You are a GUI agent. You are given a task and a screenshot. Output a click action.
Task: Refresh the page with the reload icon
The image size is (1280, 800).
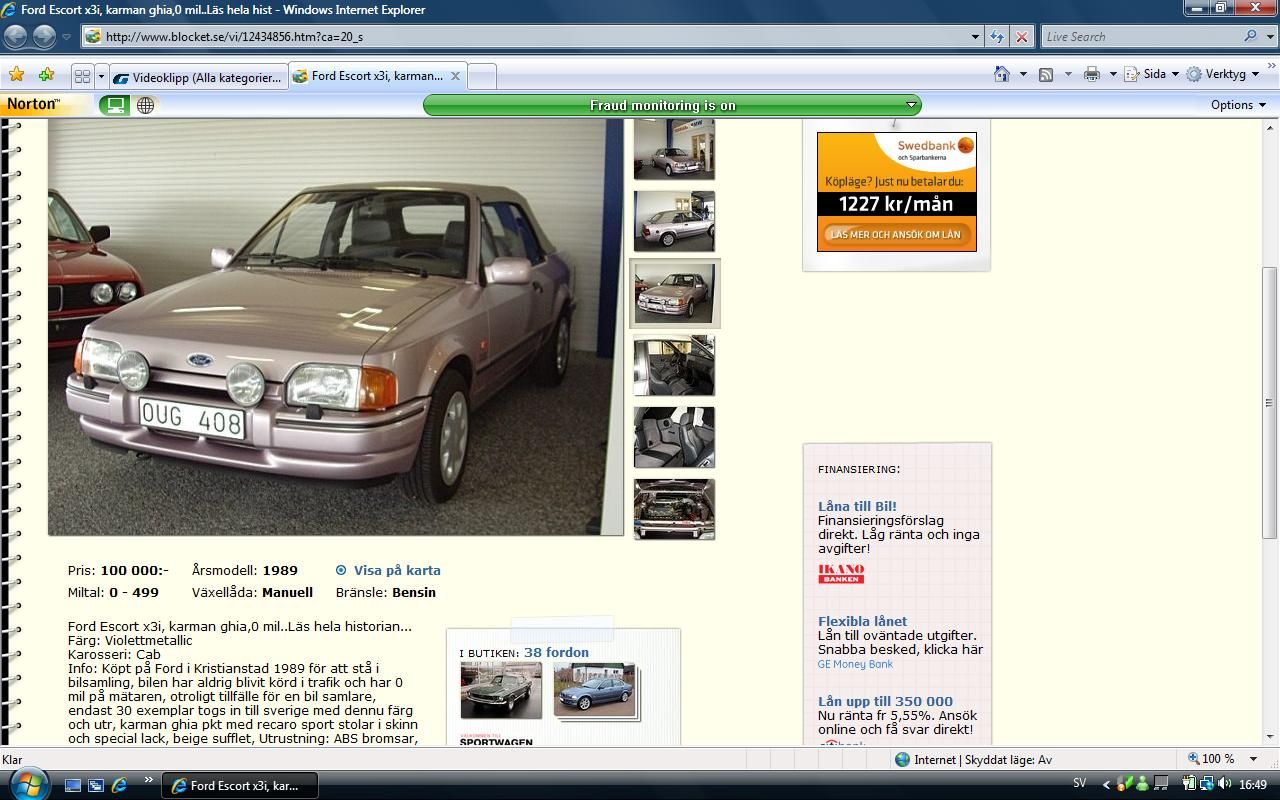coord(997,37)
